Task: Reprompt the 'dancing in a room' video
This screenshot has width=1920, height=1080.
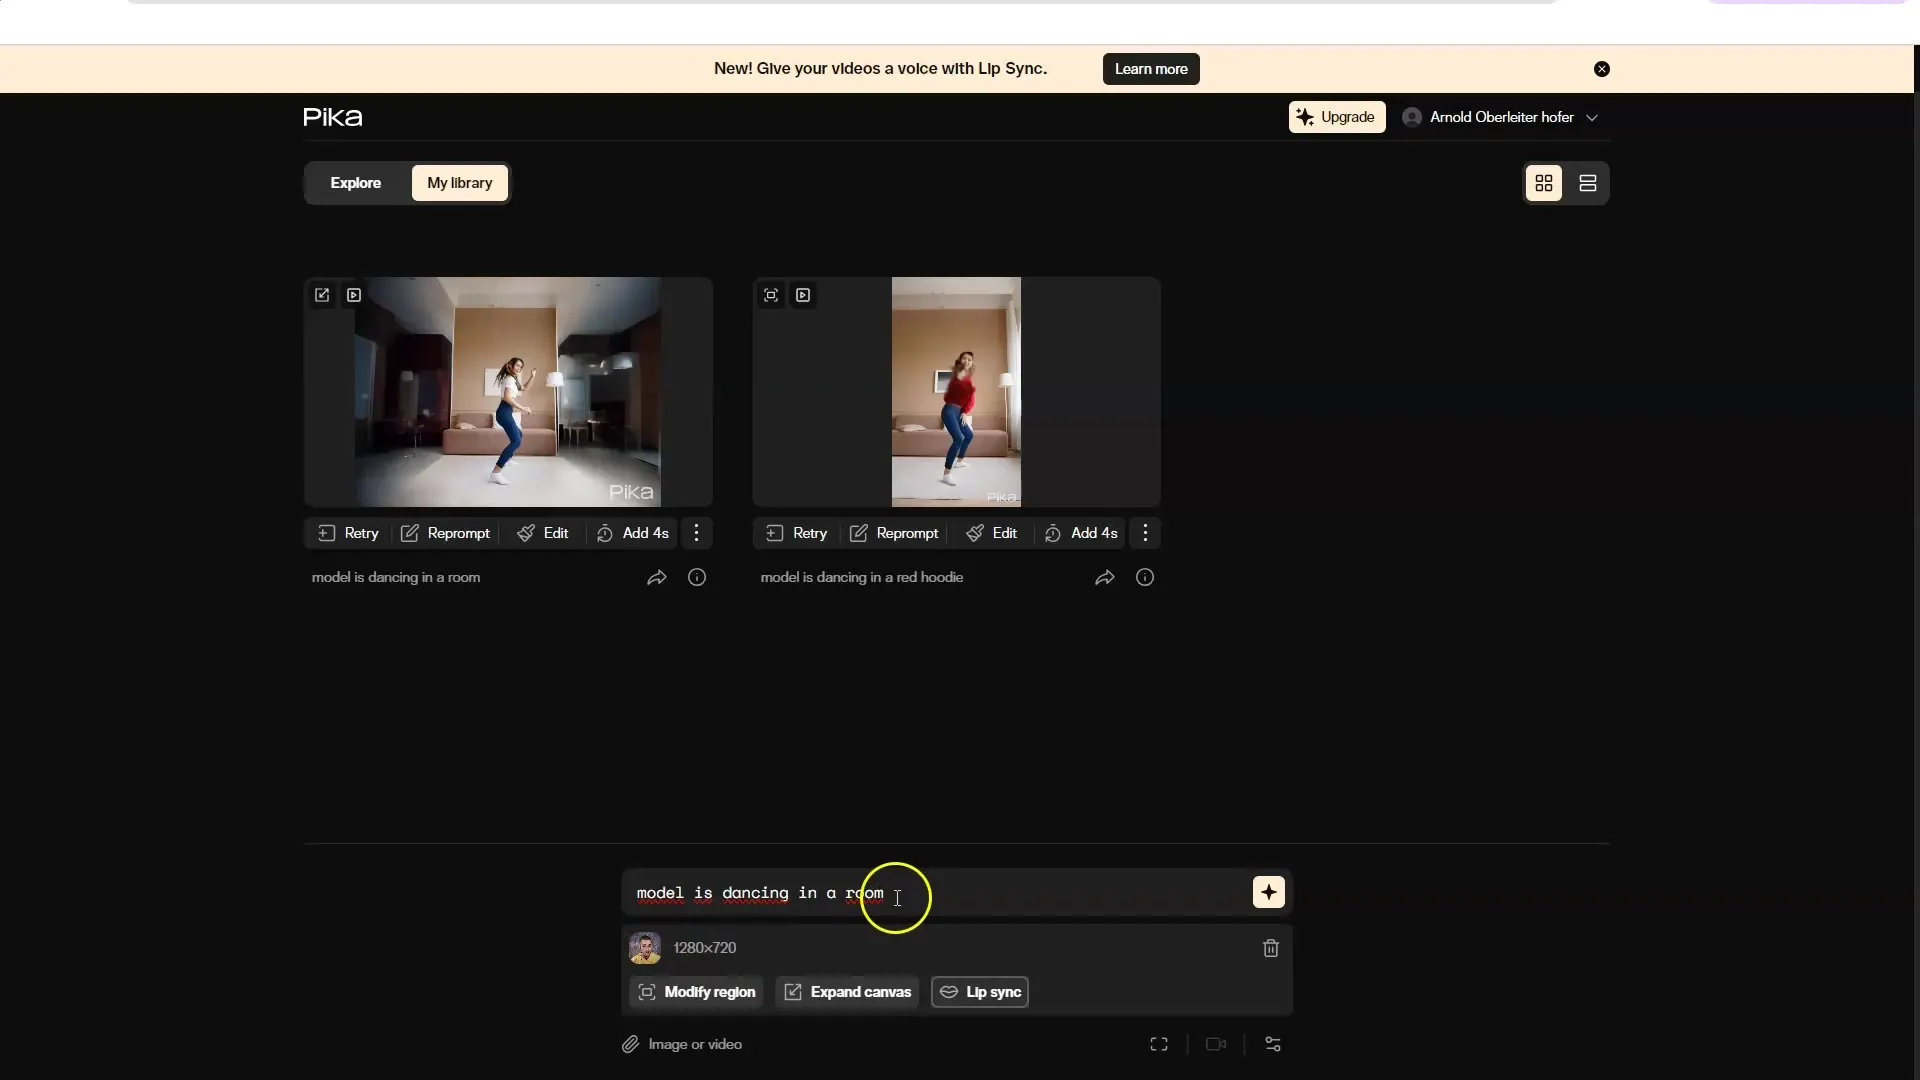Action: click(445, 533)
